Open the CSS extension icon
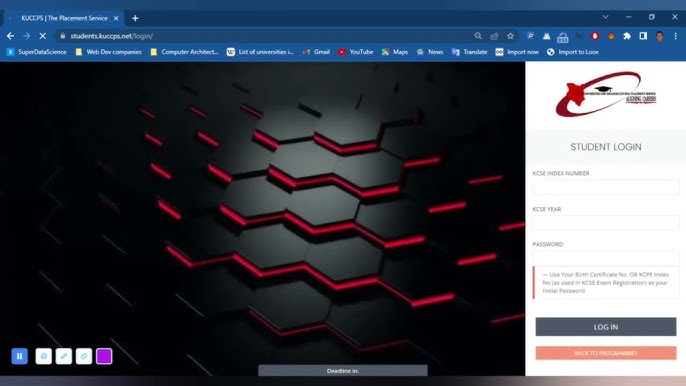Viewport: 686px width, 386px height. coord(563,37)
